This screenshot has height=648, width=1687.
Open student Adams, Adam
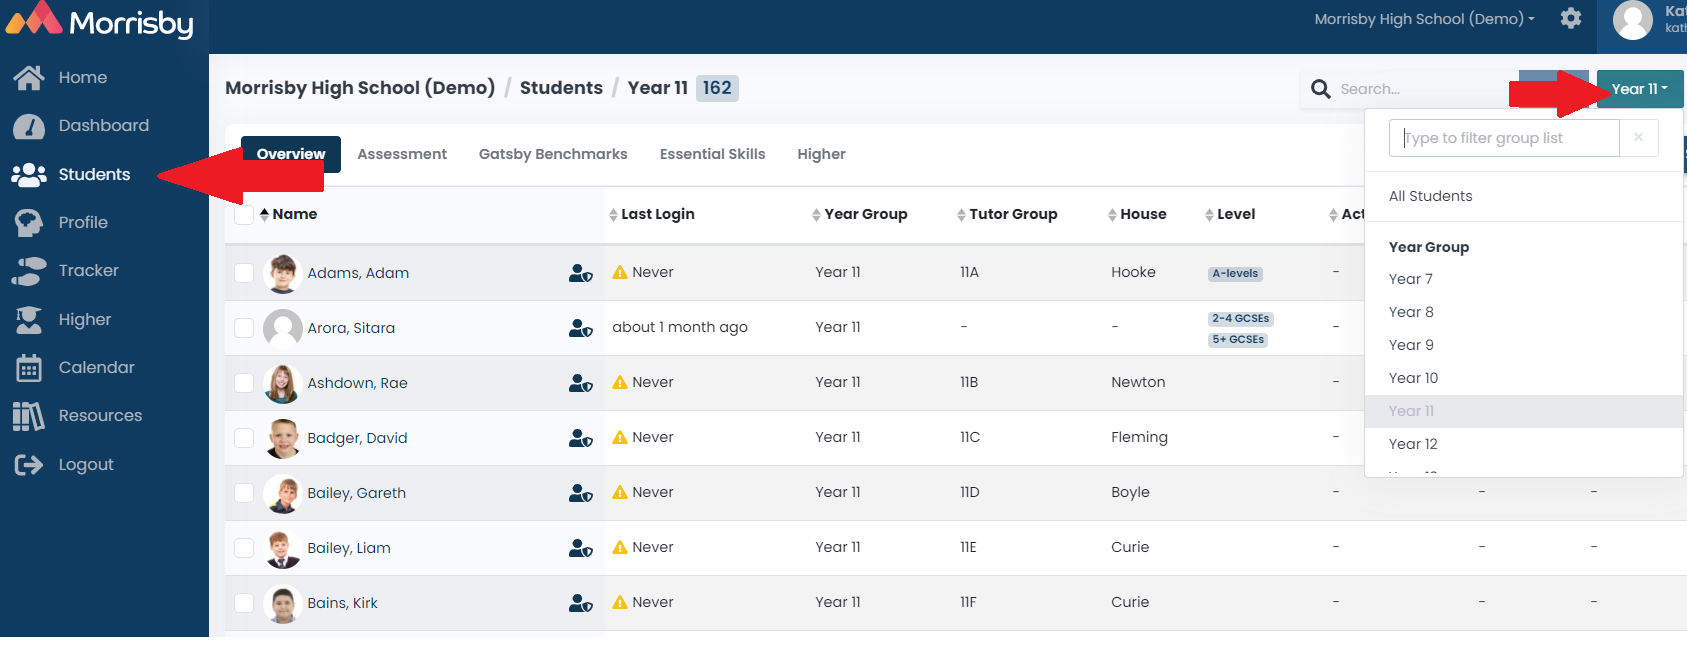358,273
